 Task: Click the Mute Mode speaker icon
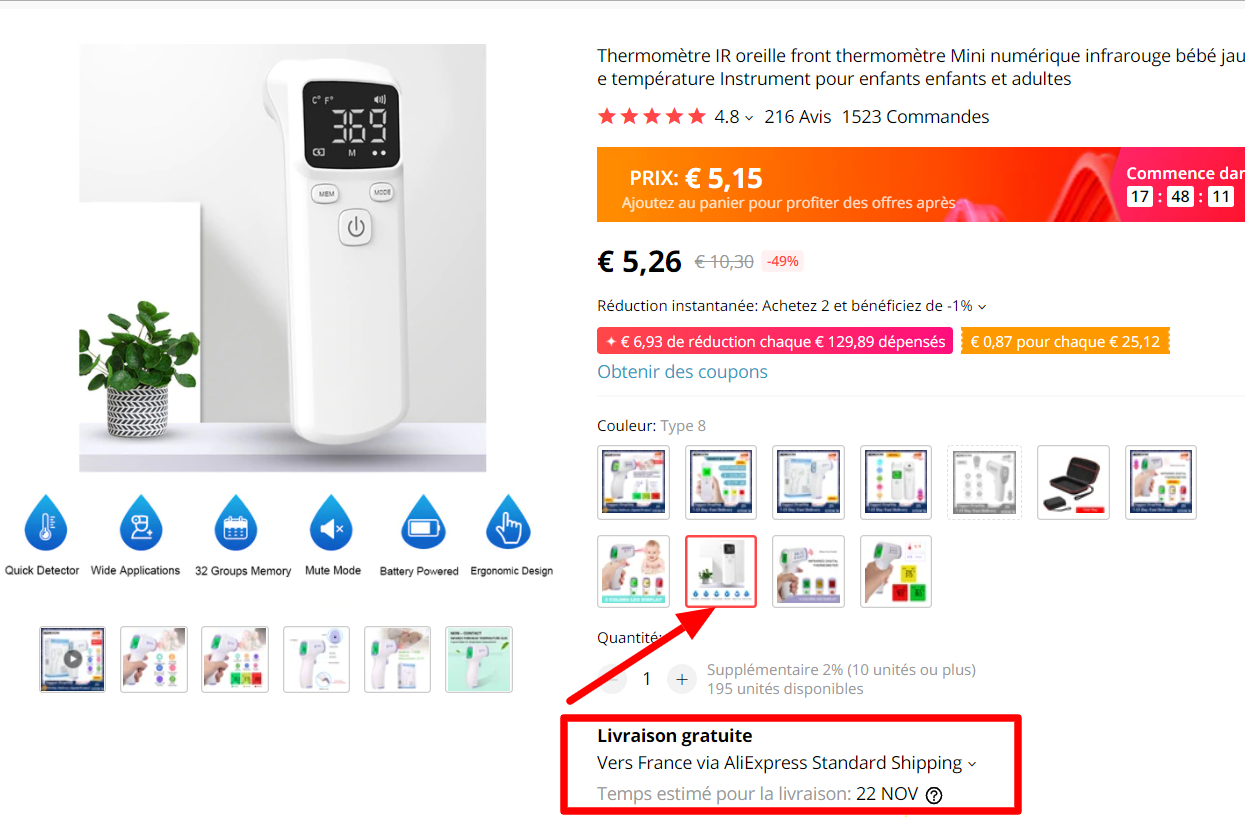click(331, 523)
